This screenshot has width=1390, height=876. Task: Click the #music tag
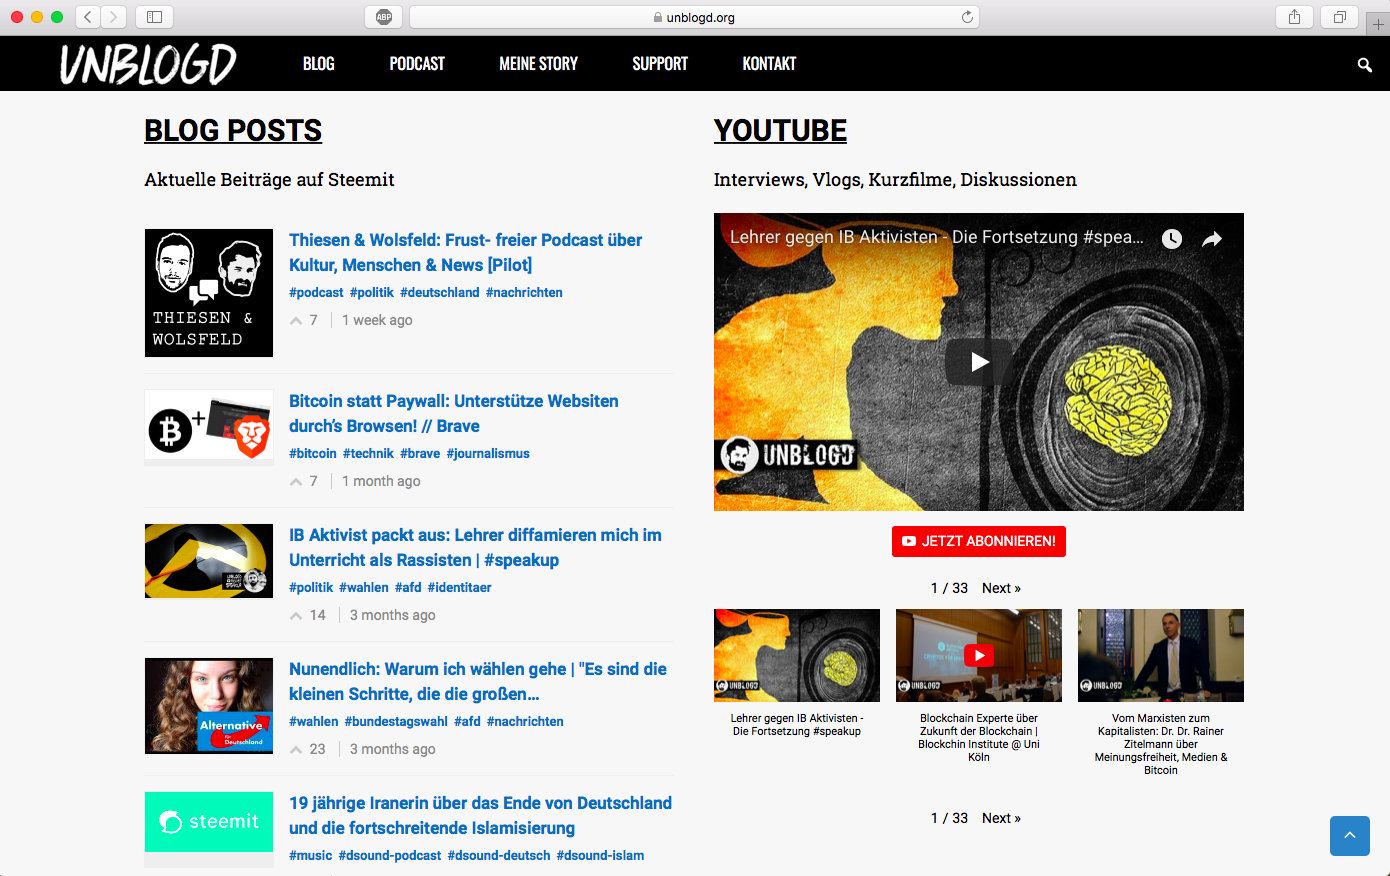[x=311, y=856]
